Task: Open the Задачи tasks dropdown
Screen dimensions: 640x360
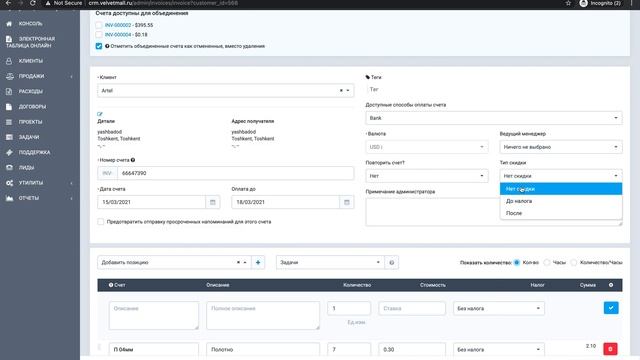Action: point(330,262)
